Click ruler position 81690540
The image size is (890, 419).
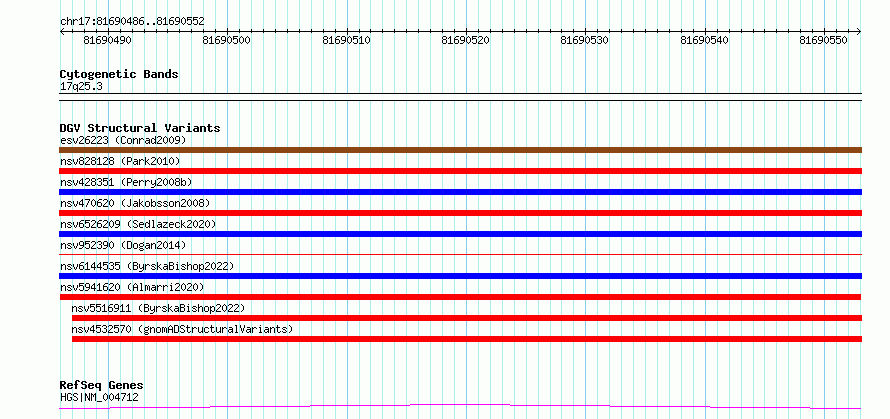point(704,40)
